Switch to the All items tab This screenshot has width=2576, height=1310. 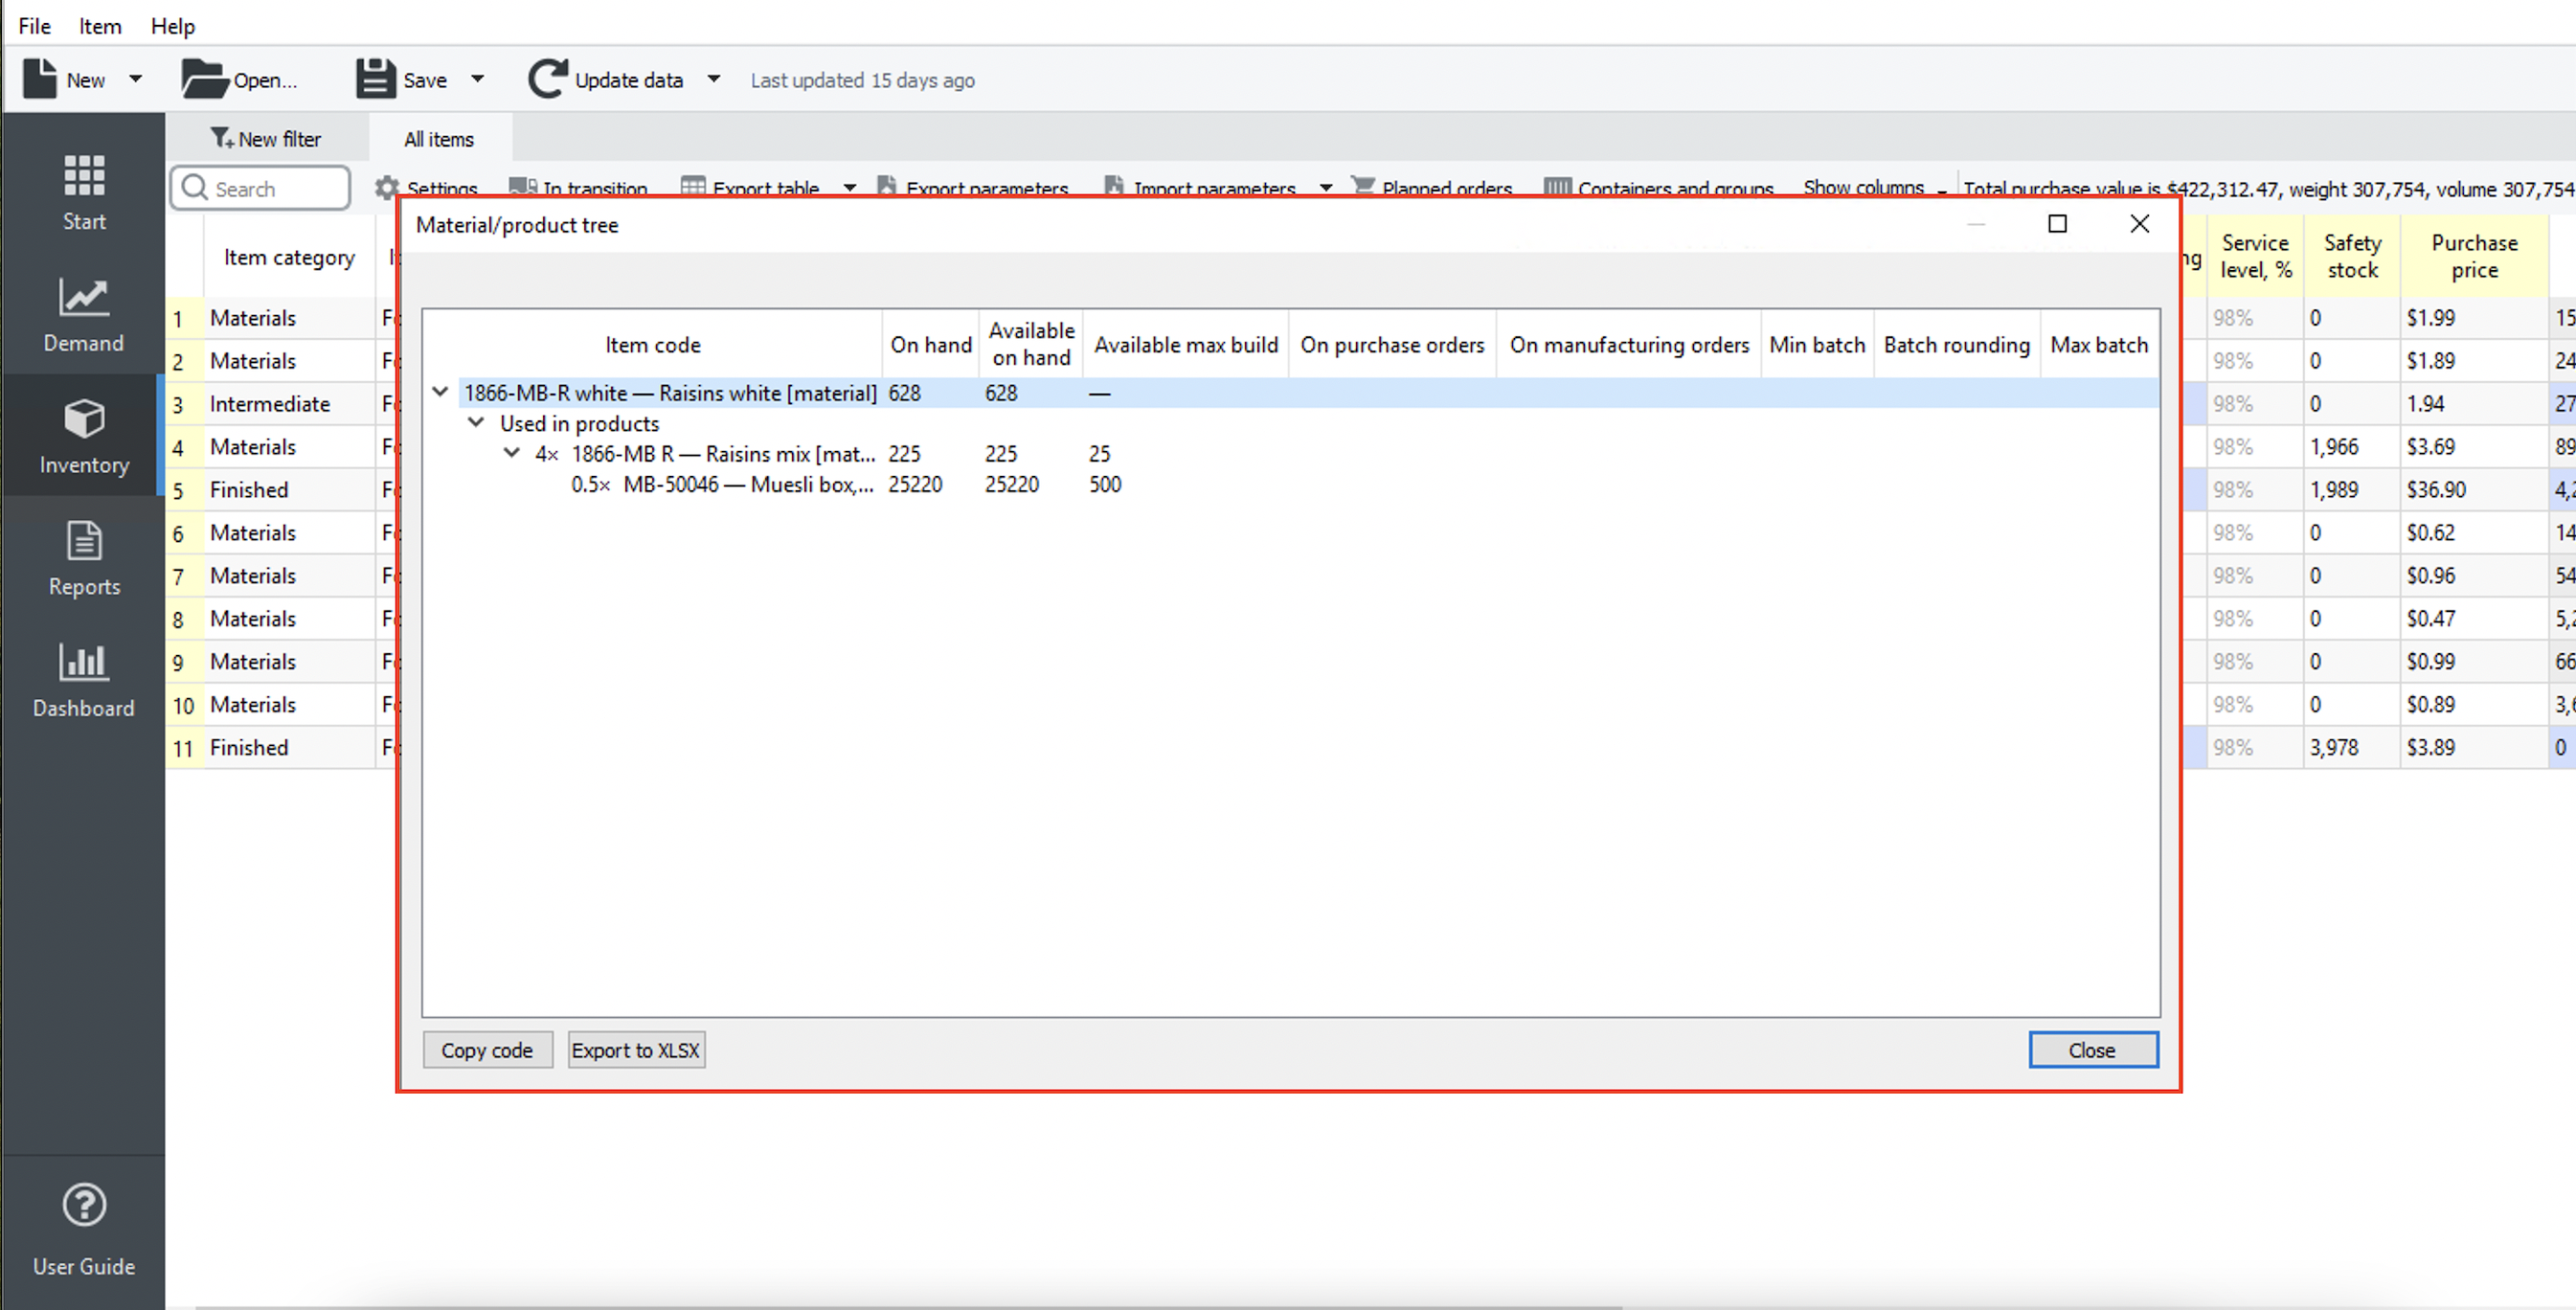point(439,139)
